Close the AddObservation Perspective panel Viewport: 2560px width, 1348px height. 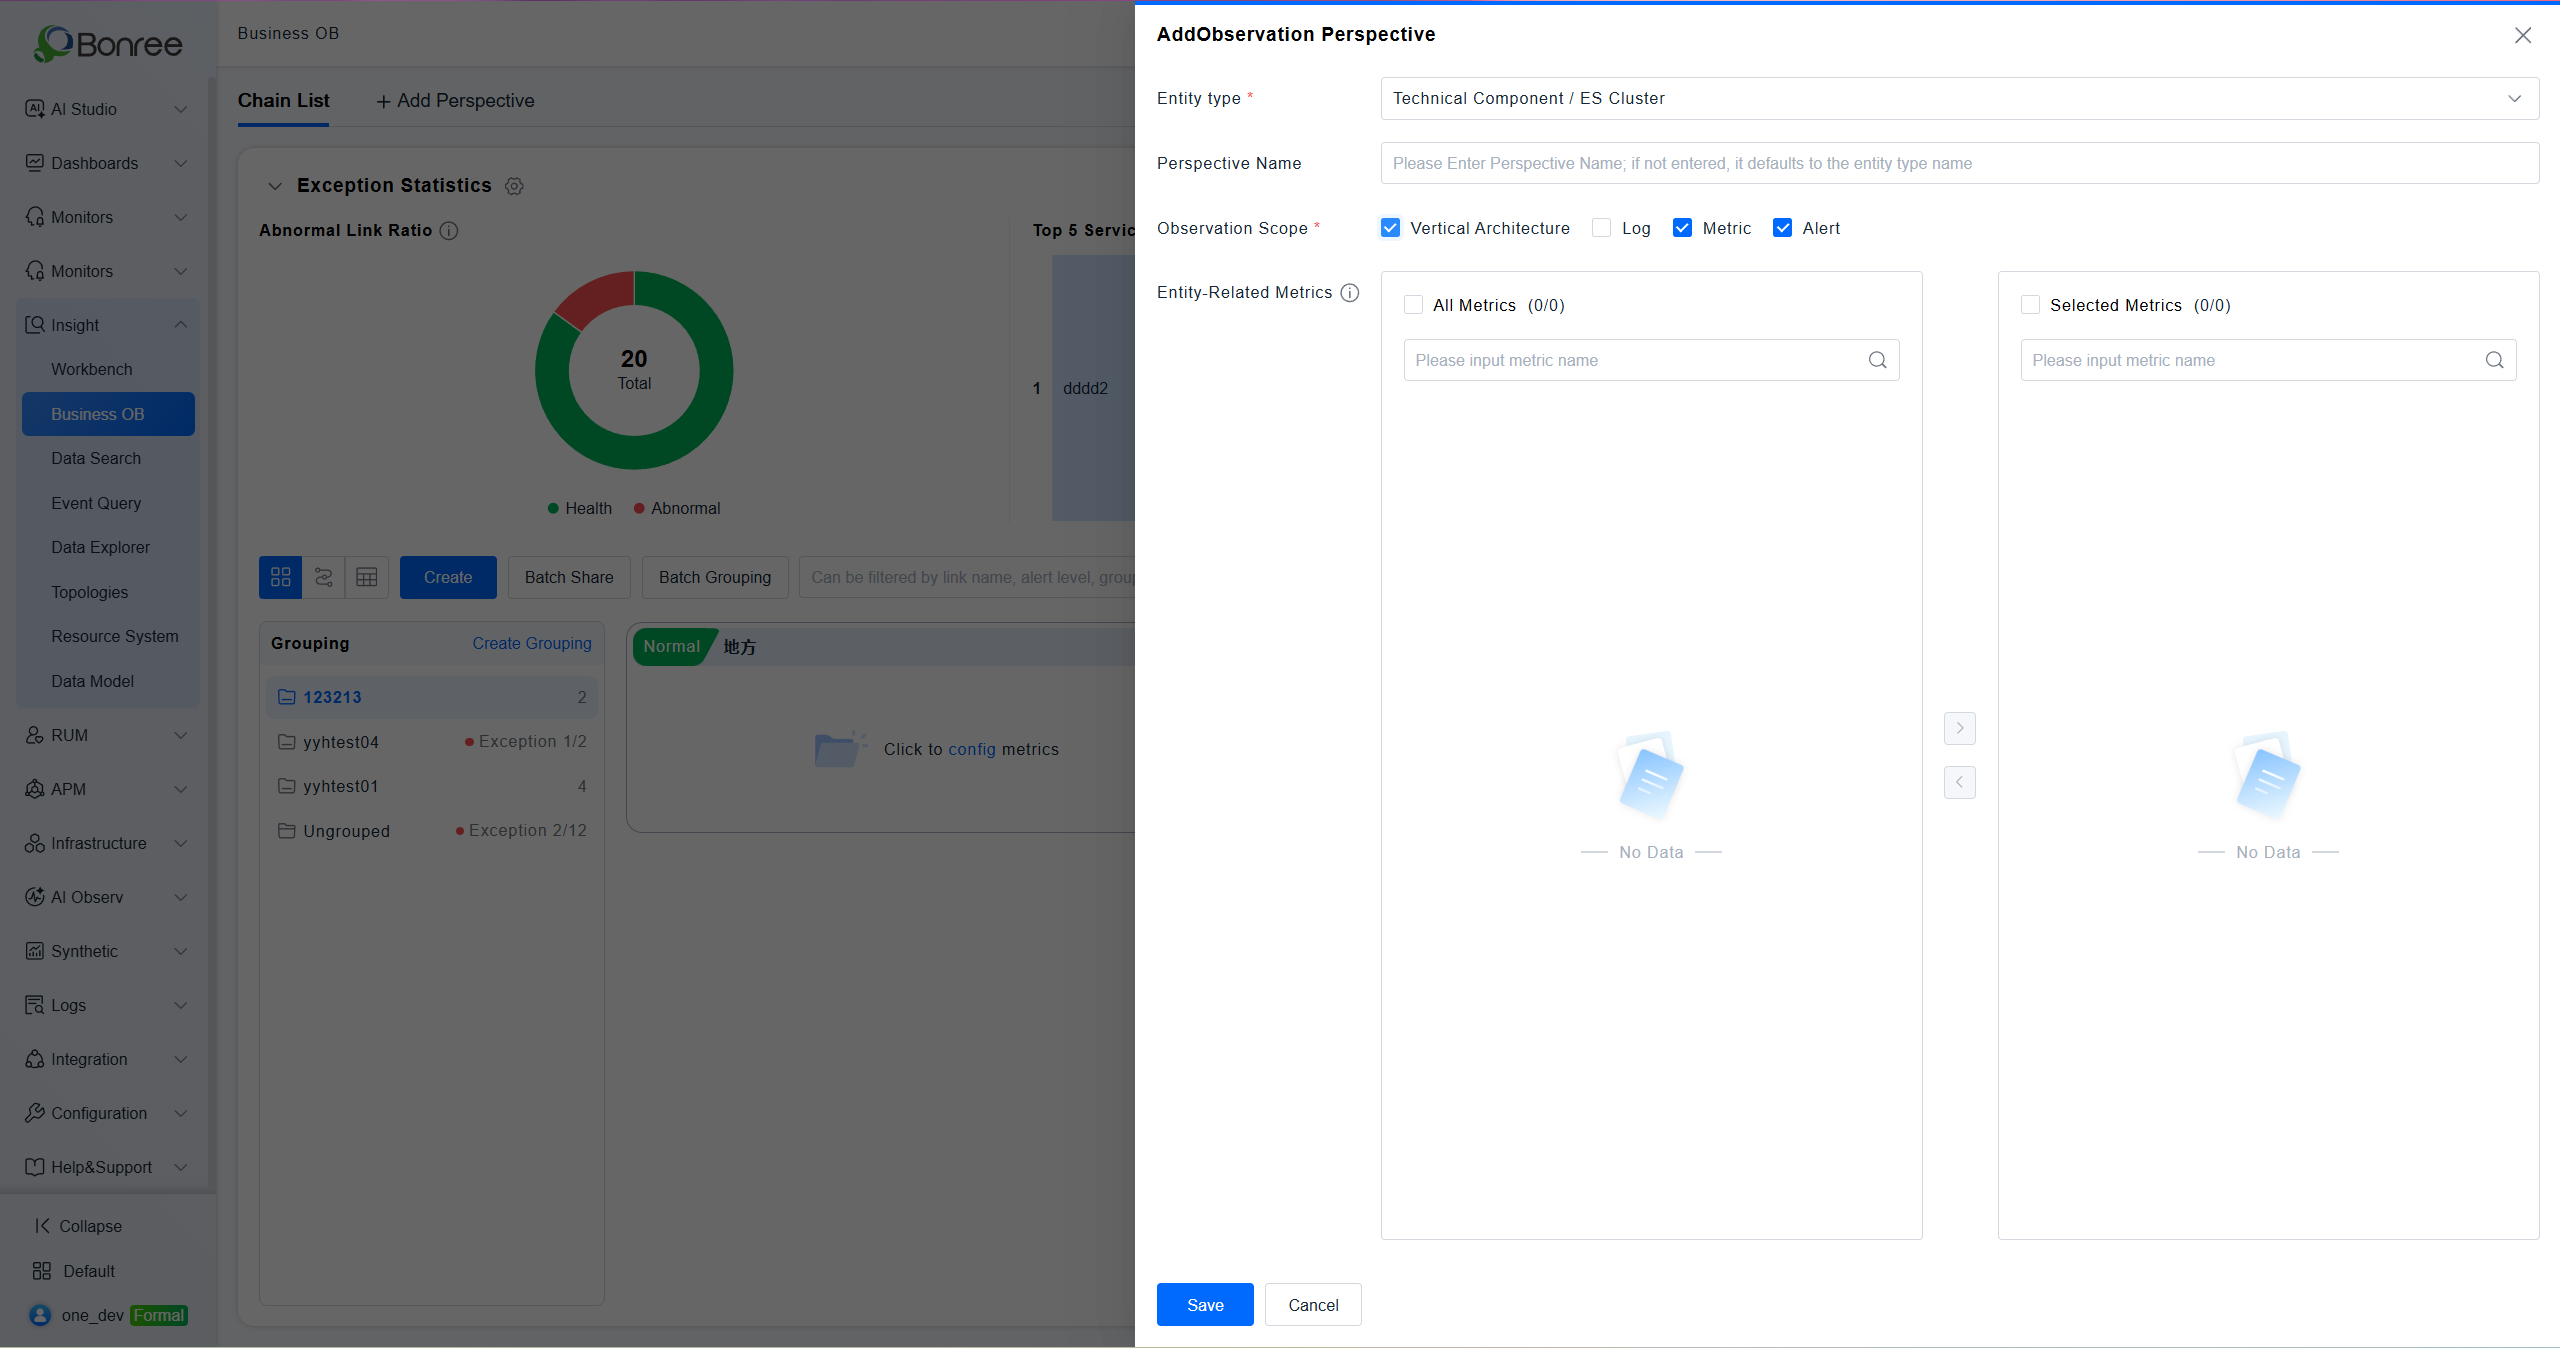coord(2523,35)
